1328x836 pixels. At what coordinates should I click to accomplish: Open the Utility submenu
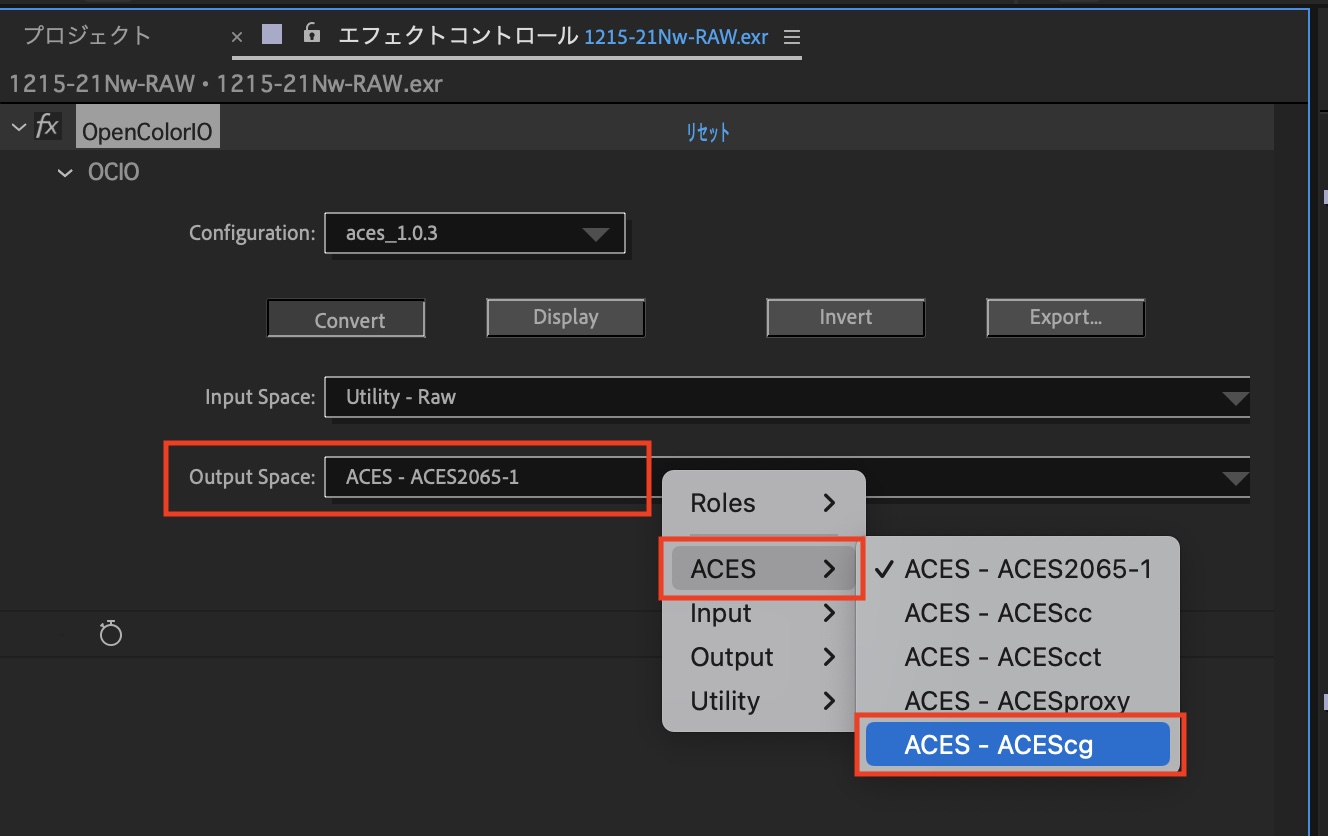pos(762,701)
